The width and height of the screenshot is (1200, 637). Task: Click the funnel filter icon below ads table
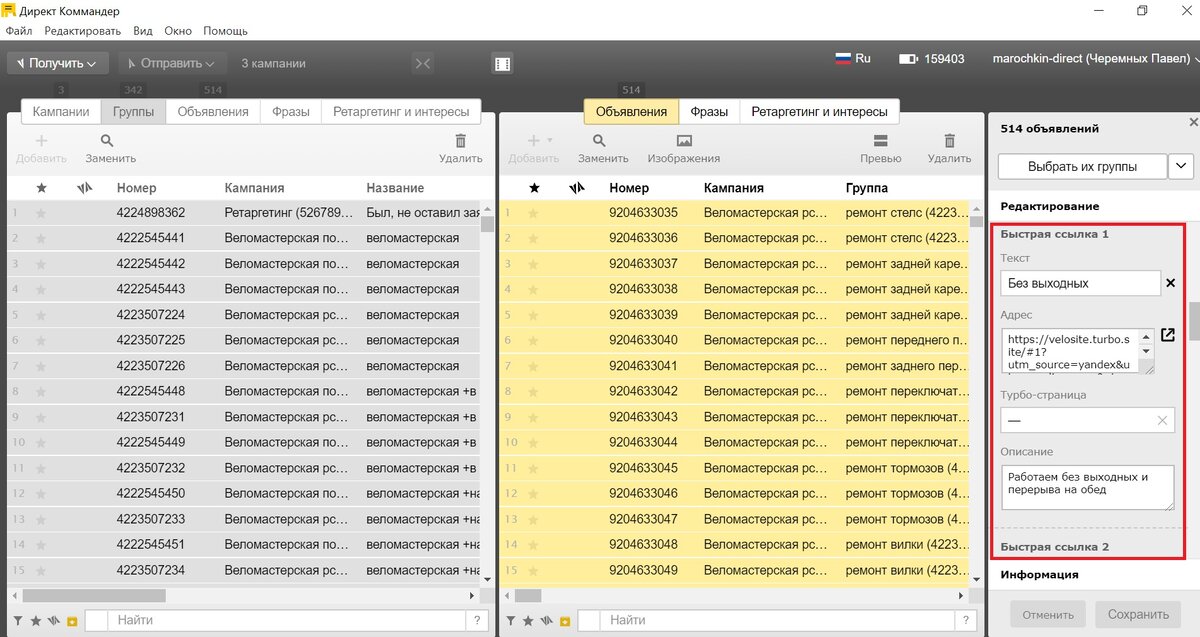pyautogui.click(x=511, y=621)
